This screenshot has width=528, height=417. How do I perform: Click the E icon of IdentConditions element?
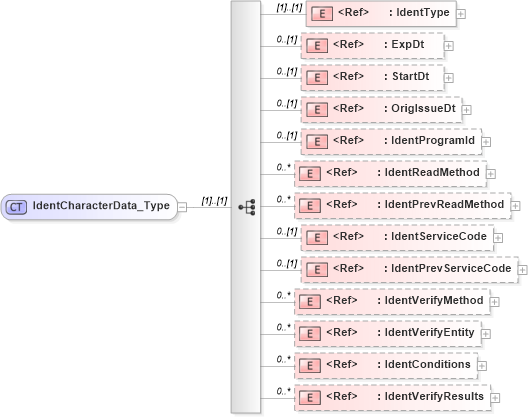click(x=310, y=366)
